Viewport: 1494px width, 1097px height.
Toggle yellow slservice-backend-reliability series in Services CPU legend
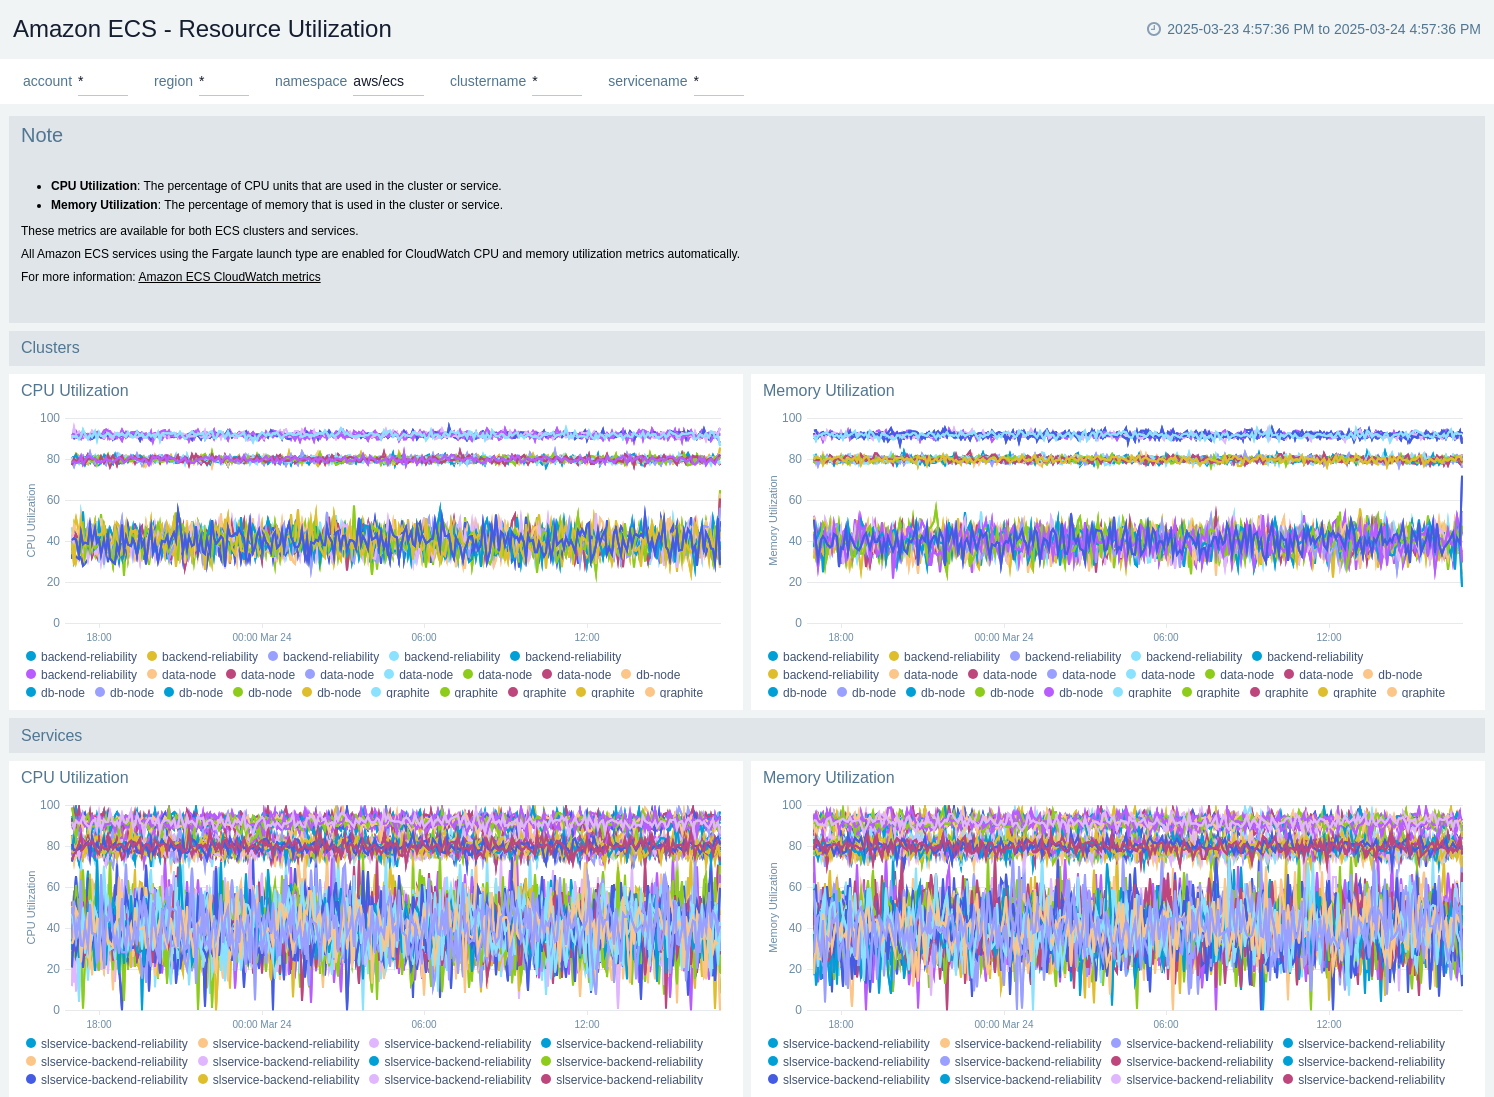(x=278, y=1080)
